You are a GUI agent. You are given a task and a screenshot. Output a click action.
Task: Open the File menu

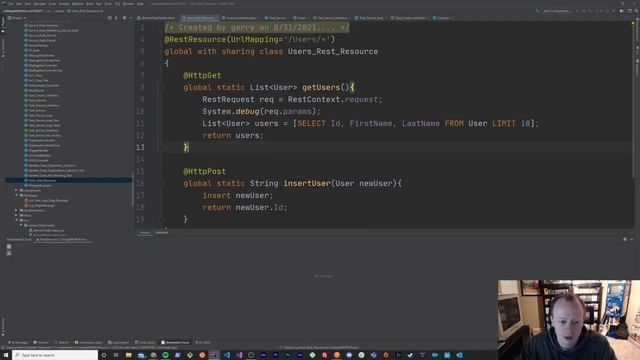tap(11, 4)
